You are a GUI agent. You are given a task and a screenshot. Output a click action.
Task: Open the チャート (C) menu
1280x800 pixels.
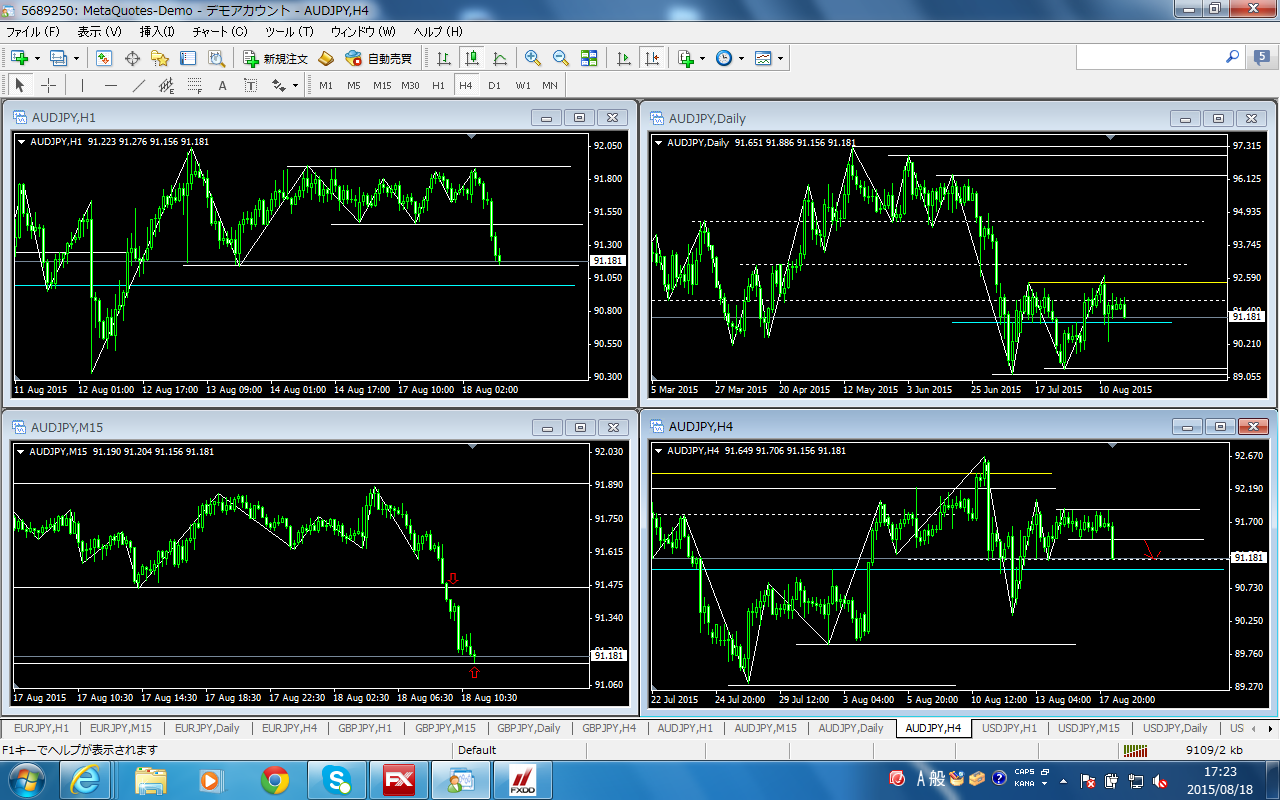(x=219, y=32)
